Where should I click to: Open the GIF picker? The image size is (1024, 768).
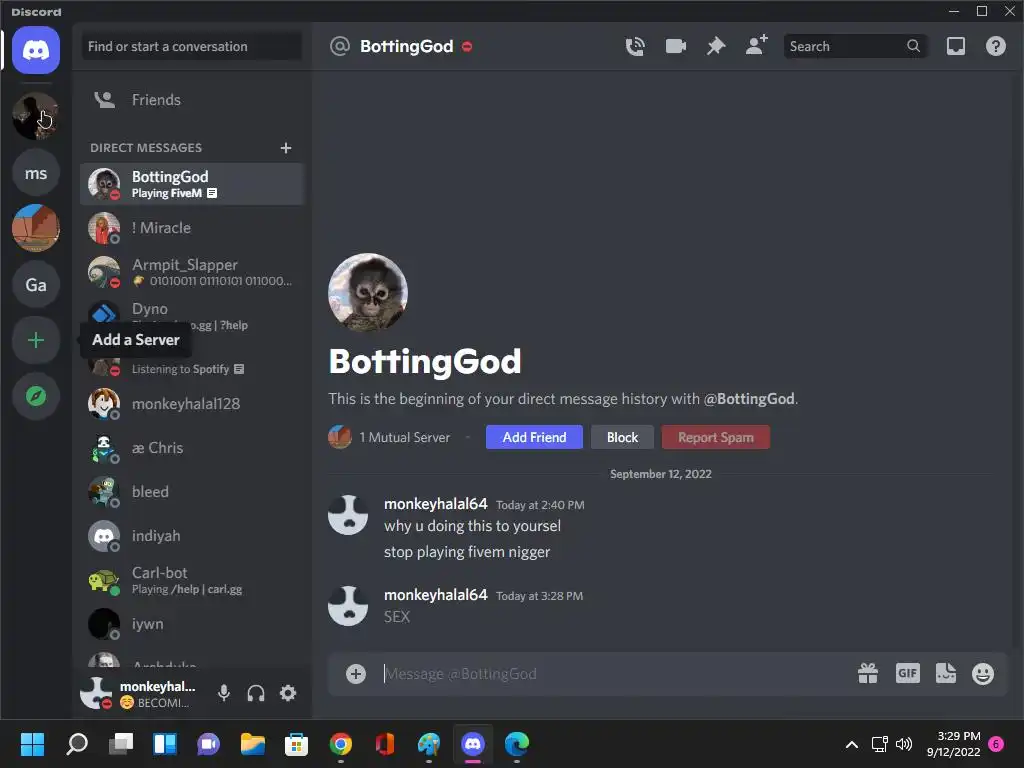click(x=907, y=673)
